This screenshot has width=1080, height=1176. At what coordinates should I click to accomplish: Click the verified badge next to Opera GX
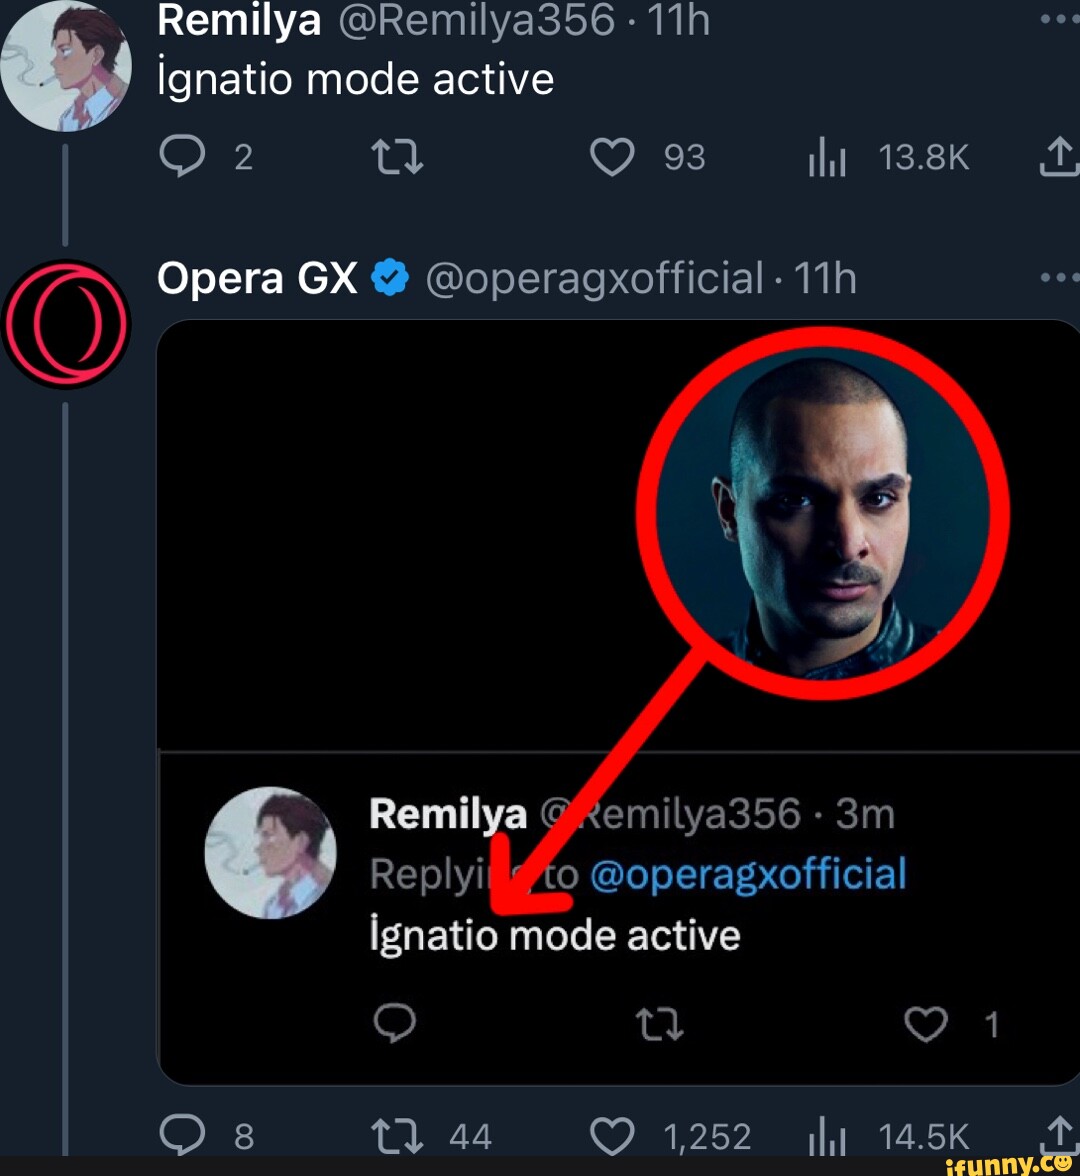tap(389, 277)
